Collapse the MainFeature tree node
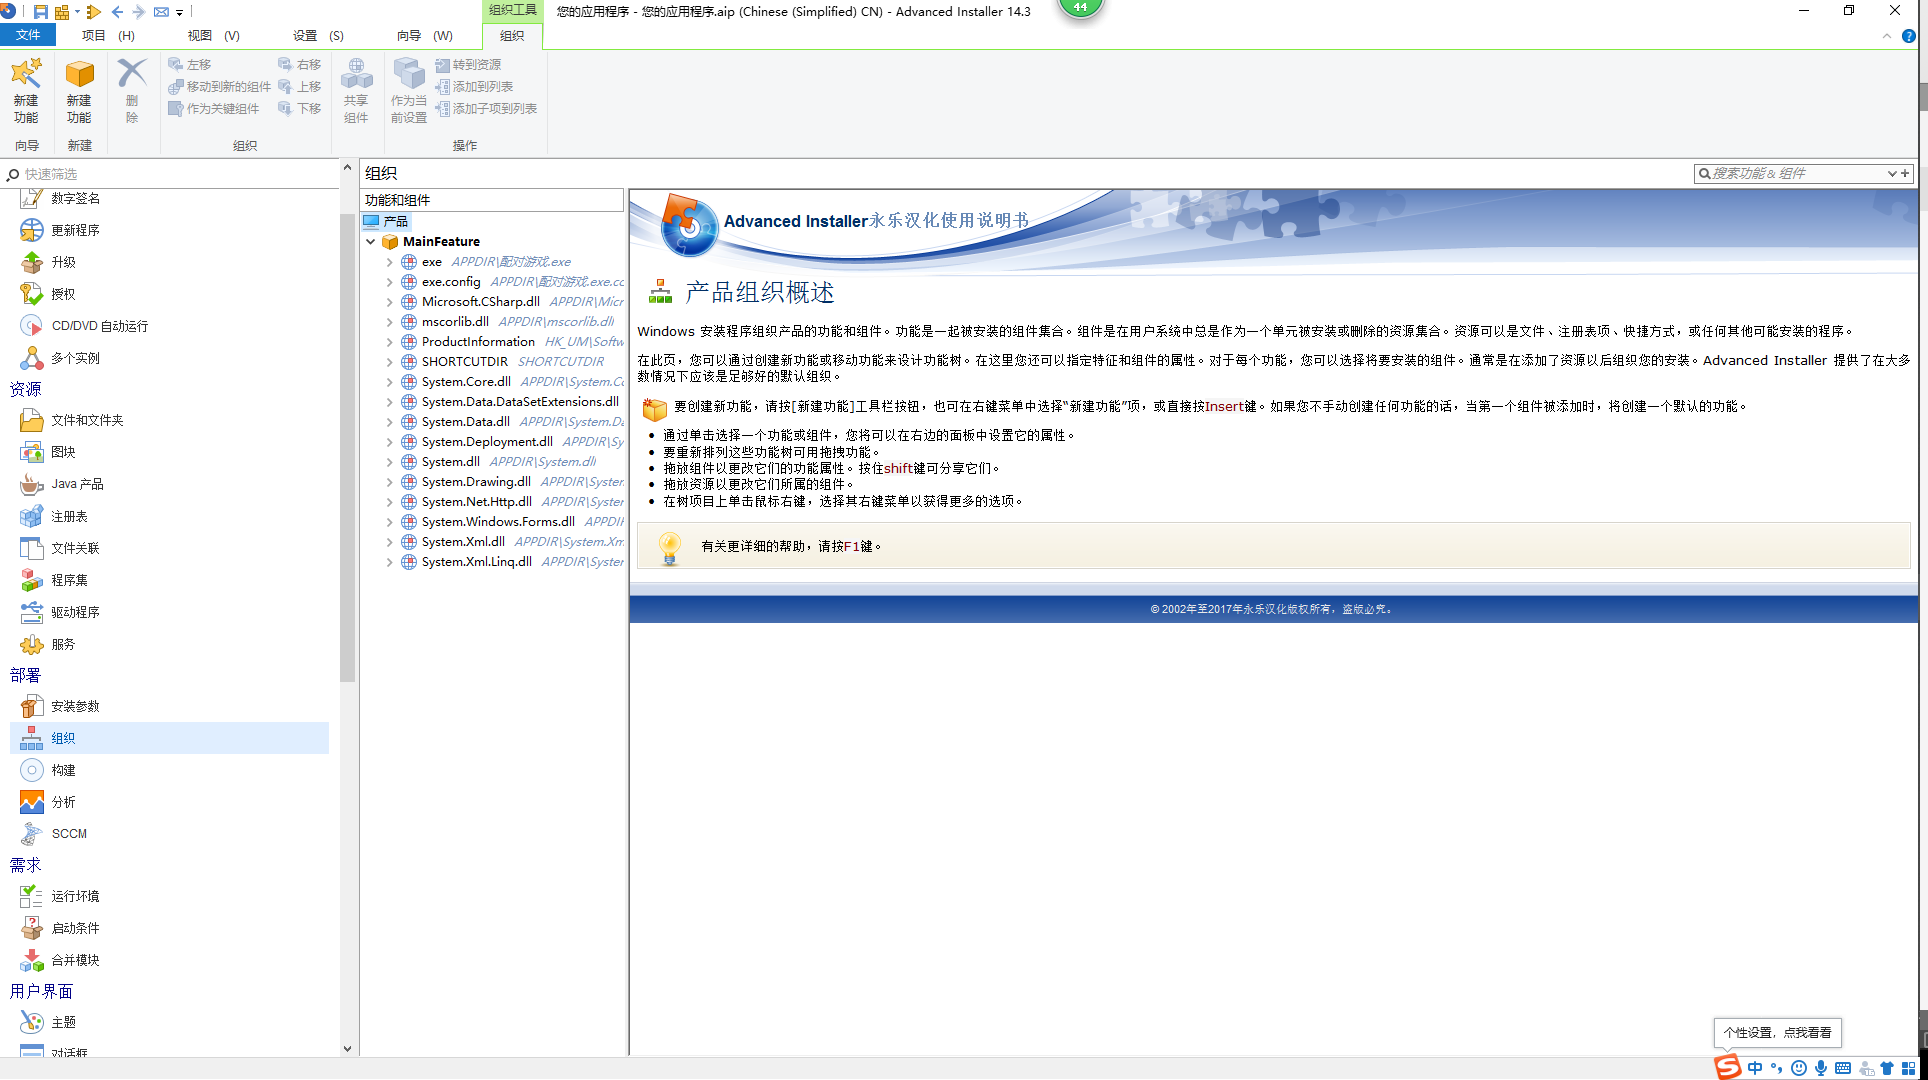 pyautogui.click(x=371, y=242)
